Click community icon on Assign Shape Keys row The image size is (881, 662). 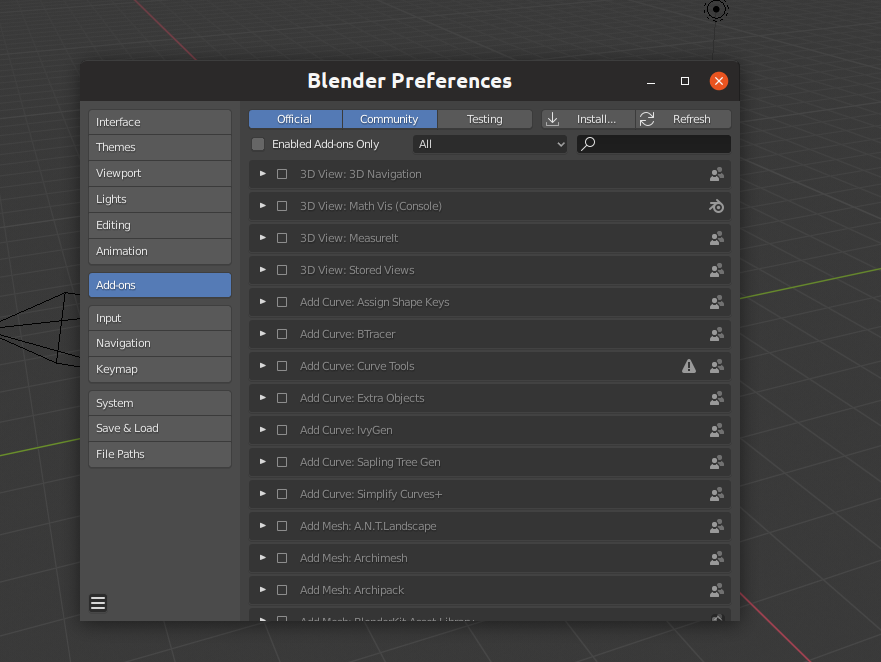716,302
